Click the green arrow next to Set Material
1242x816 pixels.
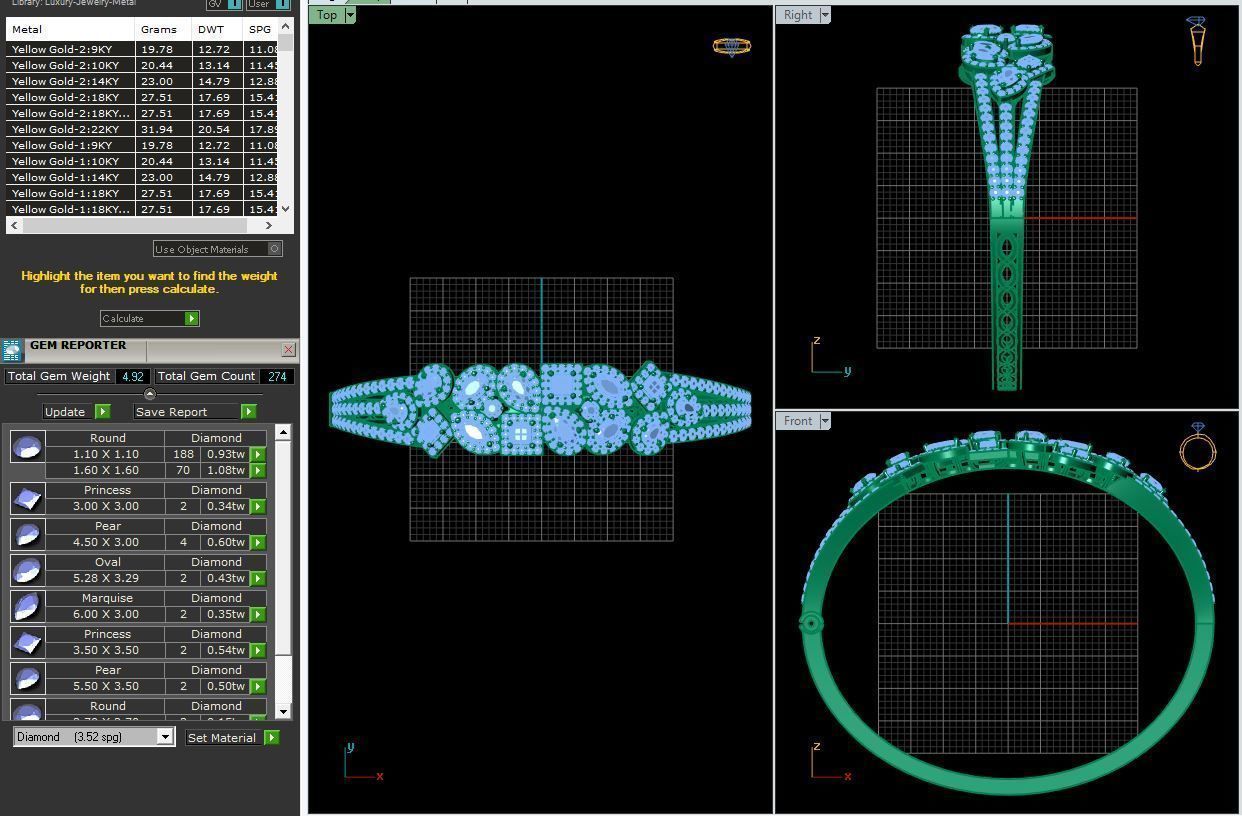271,737
